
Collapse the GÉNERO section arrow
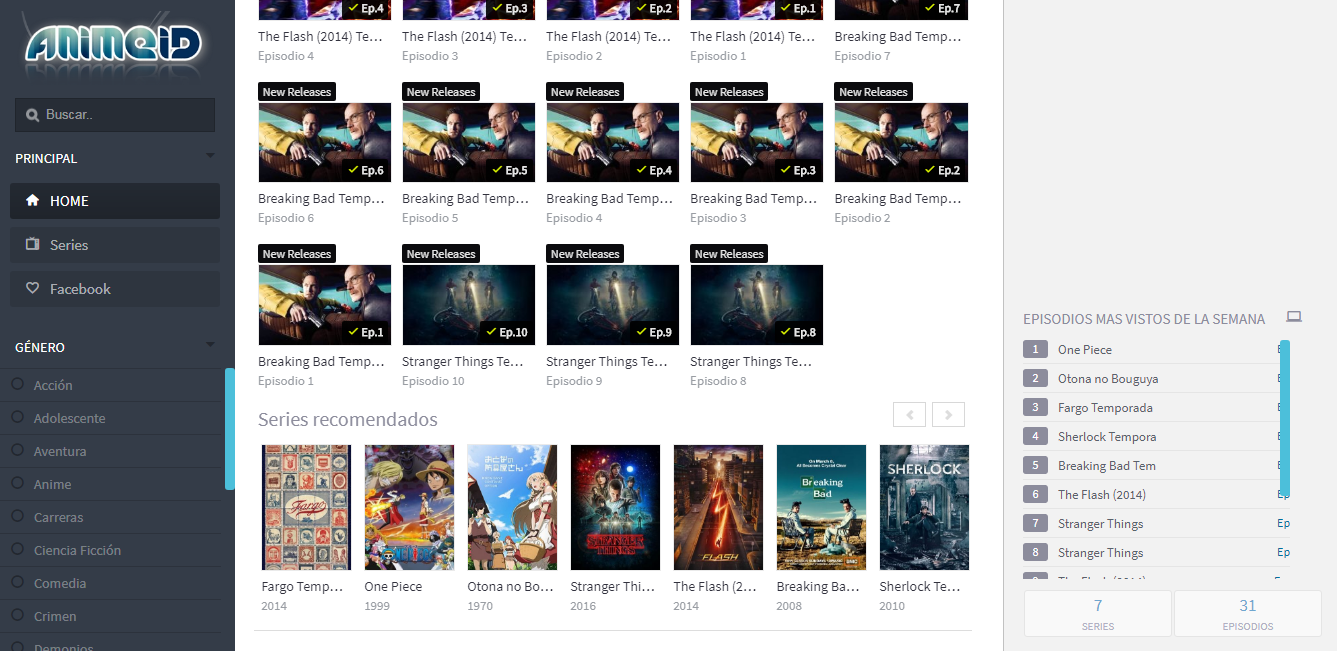(x=210, y=345)
